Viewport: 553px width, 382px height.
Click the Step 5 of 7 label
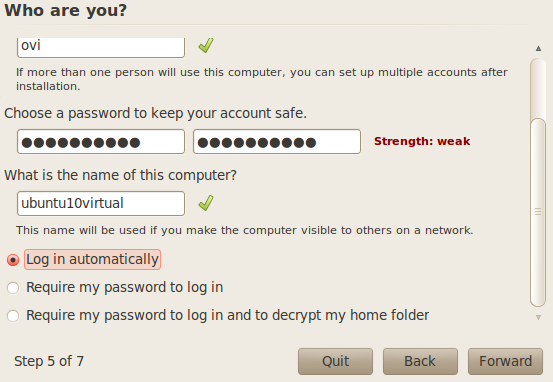(49, 361)
